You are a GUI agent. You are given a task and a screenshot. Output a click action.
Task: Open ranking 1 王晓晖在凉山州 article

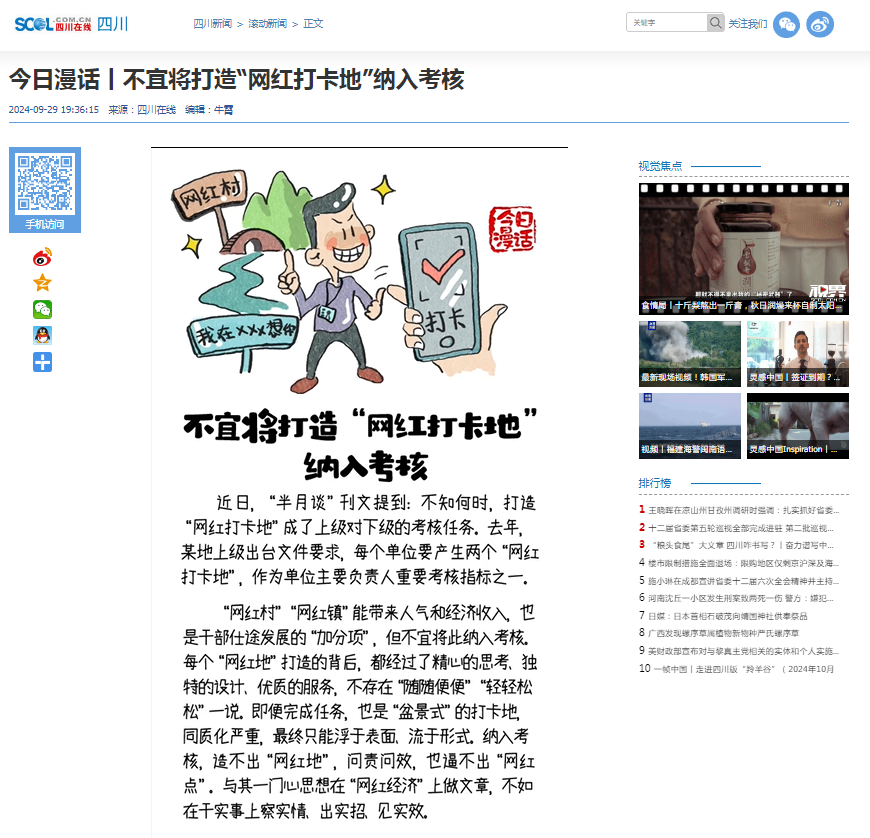click(x=743, y=510)
